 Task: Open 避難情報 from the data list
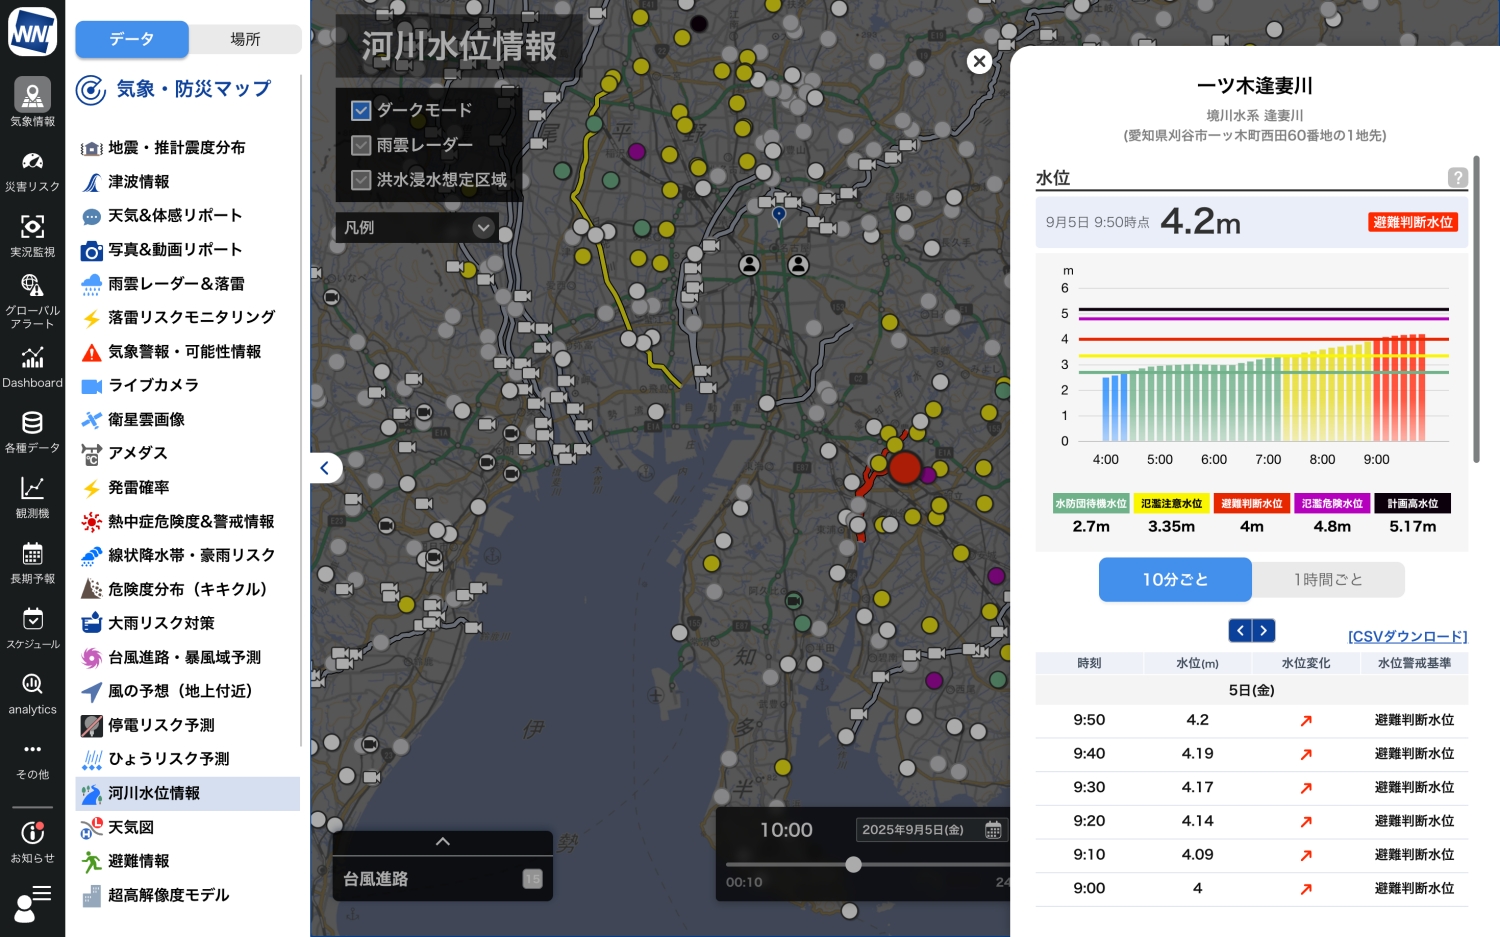(138, 861)
